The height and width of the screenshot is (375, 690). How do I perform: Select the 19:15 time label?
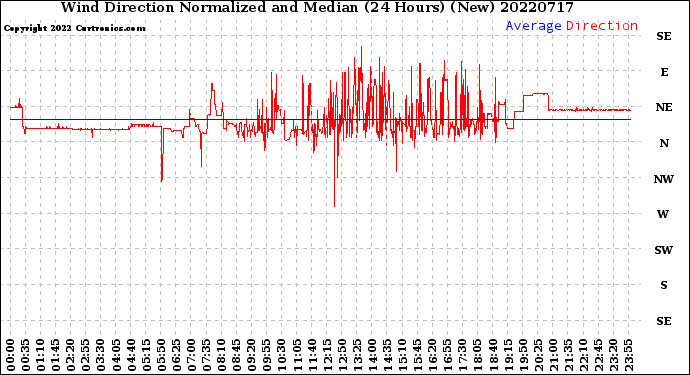(x=507, y=355)
